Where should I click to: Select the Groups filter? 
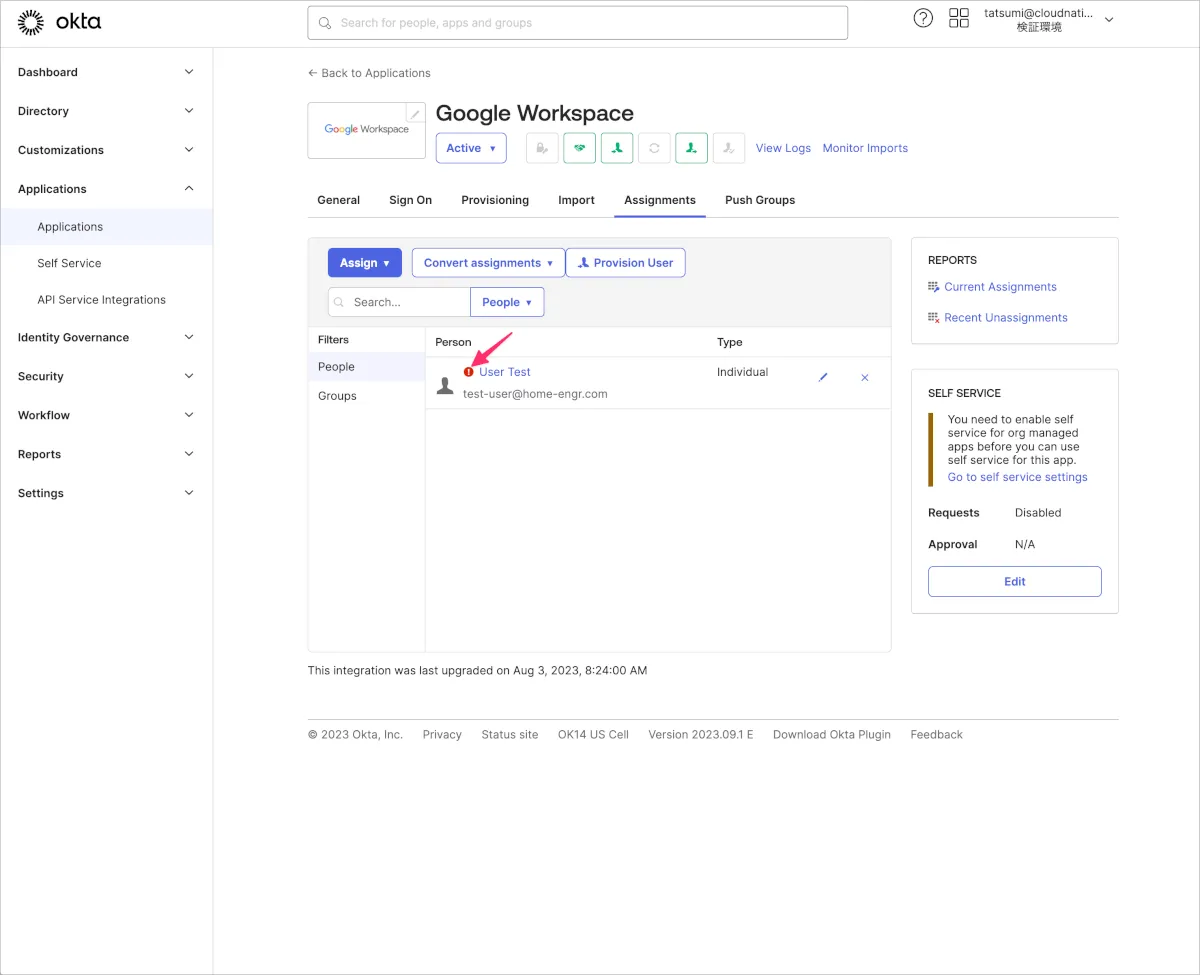[337, 396]
